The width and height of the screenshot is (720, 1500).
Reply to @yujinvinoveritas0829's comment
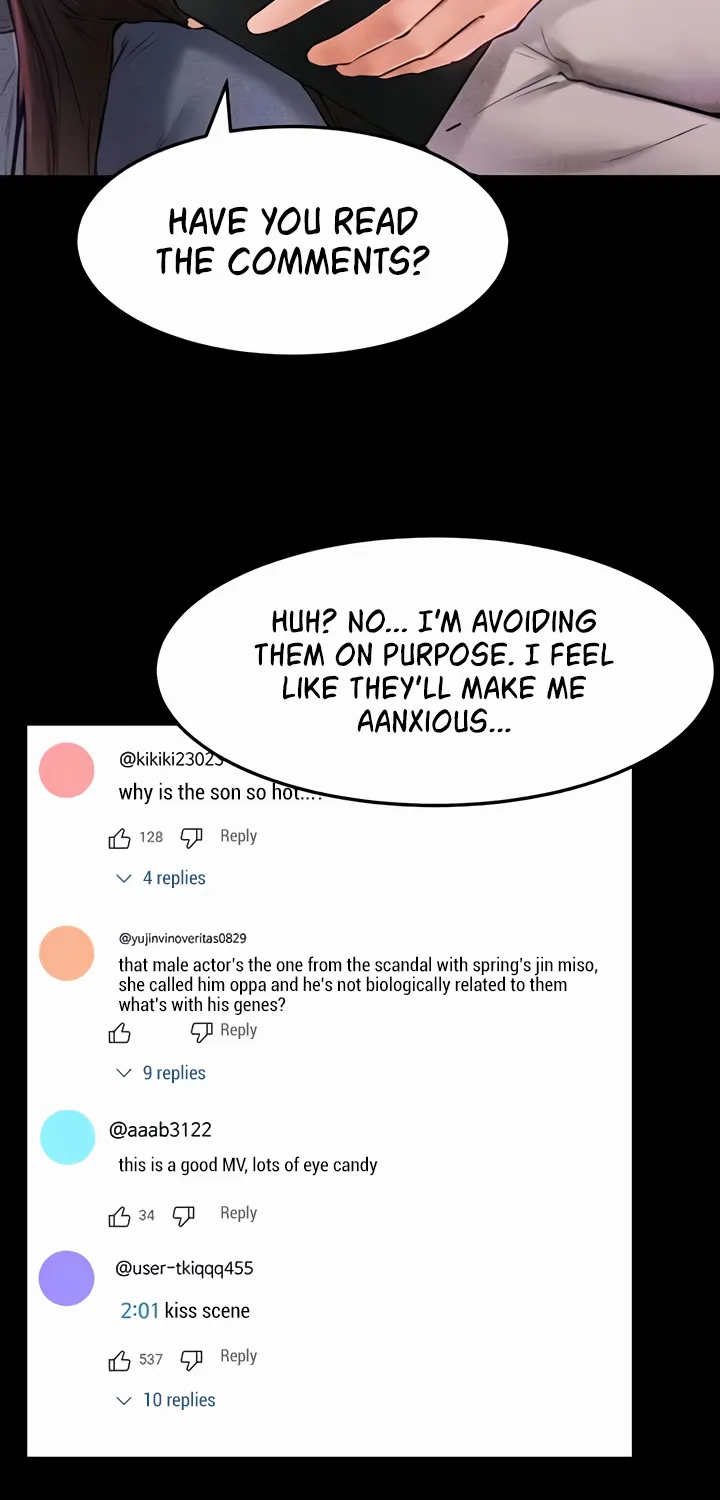(238, 1030)
